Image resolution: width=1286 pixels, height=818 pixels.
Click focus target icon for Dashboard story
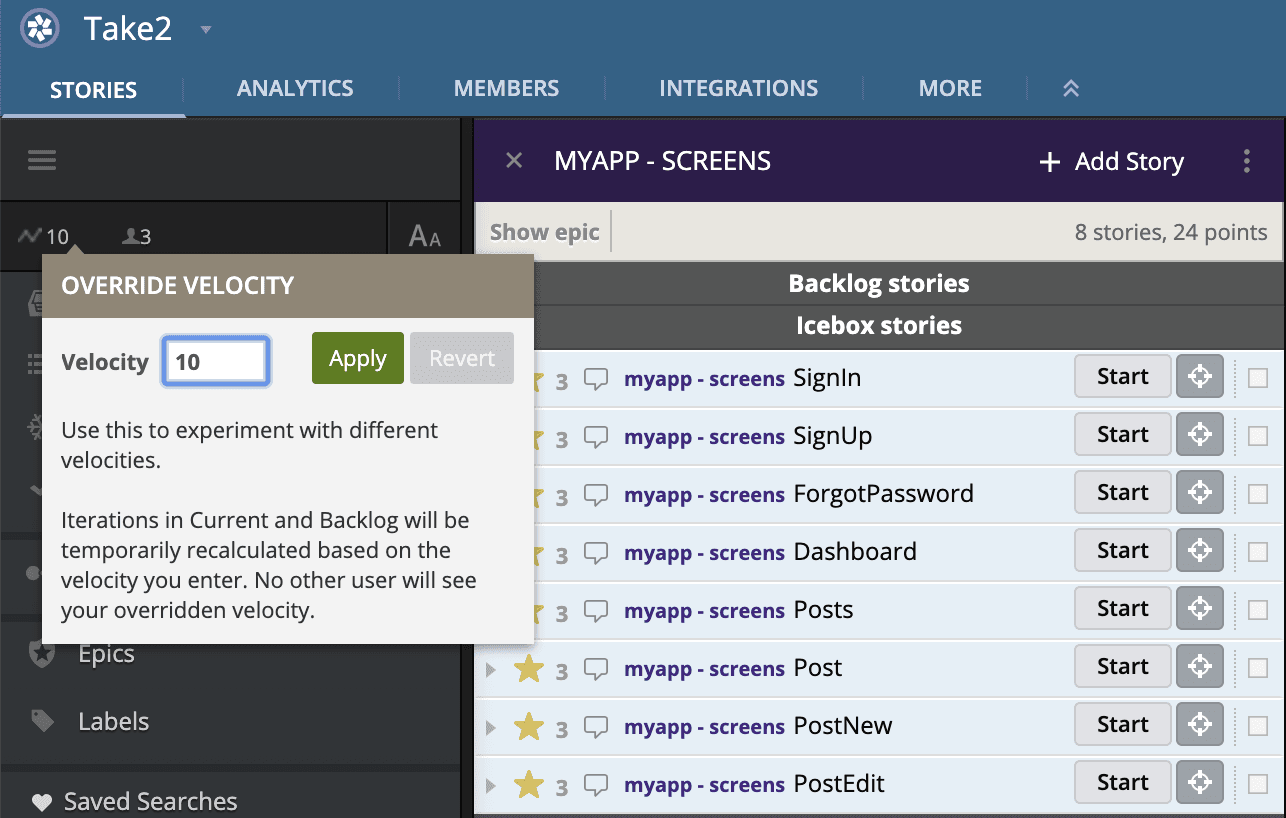coord(1199,551)
